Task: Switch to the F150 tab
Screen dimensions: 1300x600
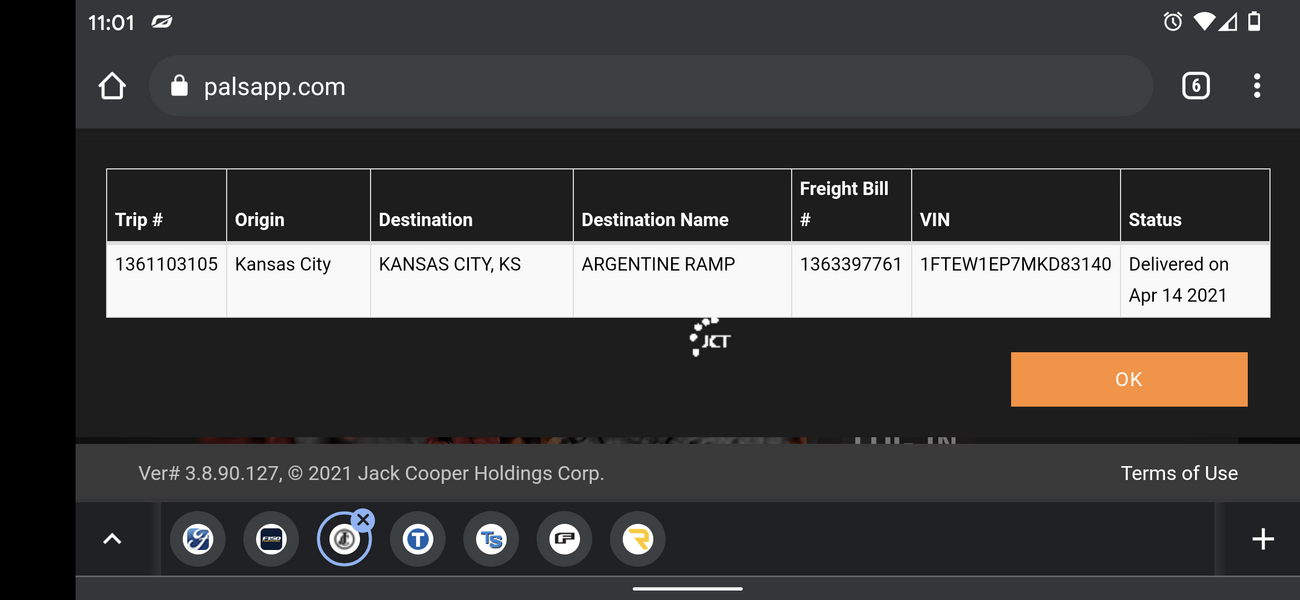Action: [x=271, y=540]
